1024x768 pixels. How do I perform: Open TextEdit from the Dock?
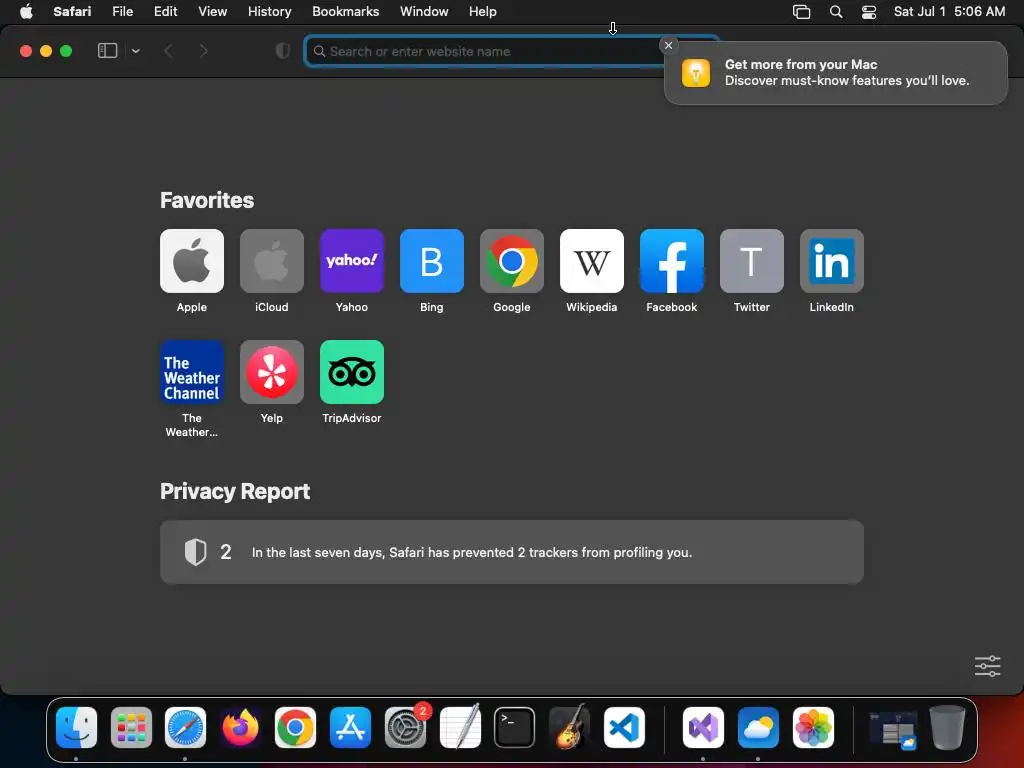(460, 727)
